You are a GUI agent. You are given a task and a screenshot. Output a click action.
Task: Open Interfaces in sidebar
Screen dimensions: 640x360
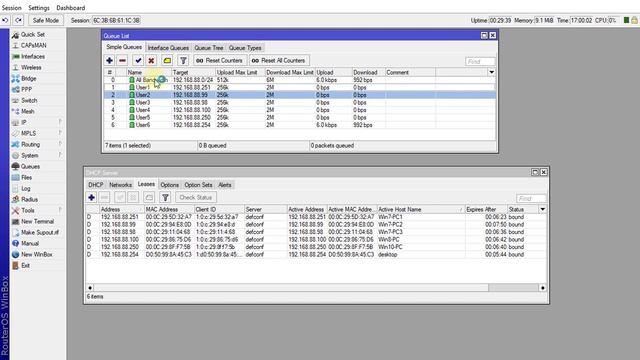33,57
